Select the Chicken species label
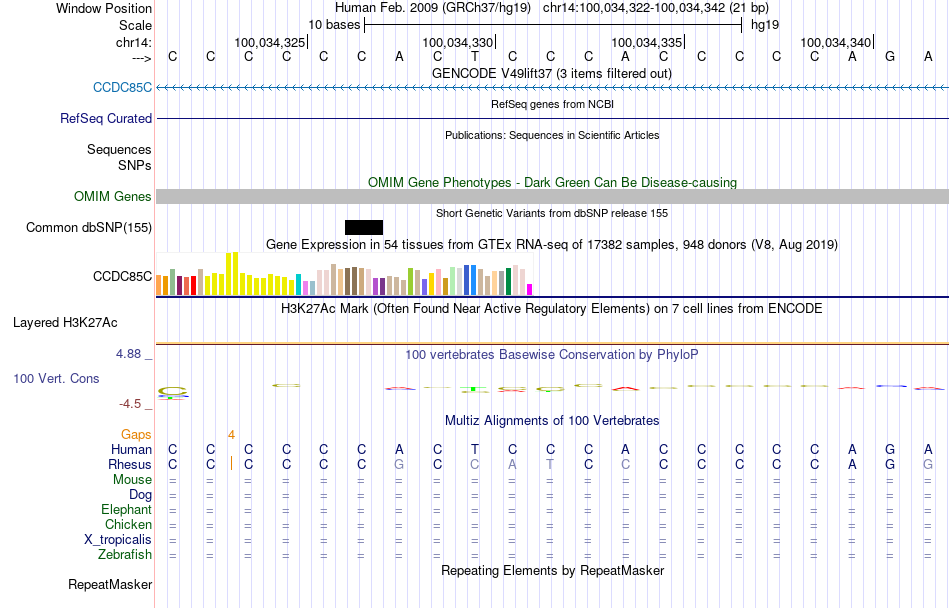 pyautogui.click(x=128, y=524)
